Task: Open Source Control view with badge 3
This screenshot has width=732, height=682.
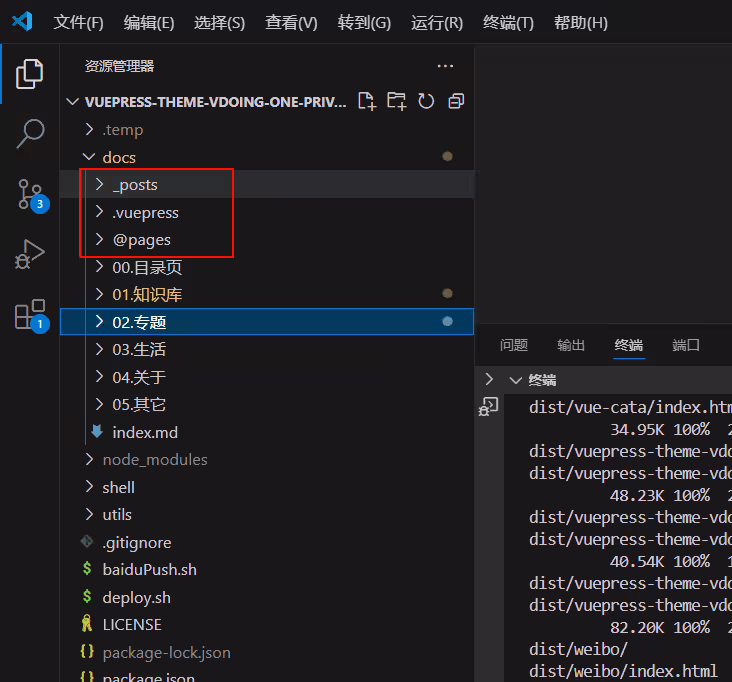Action: click(x=32, y=196)
